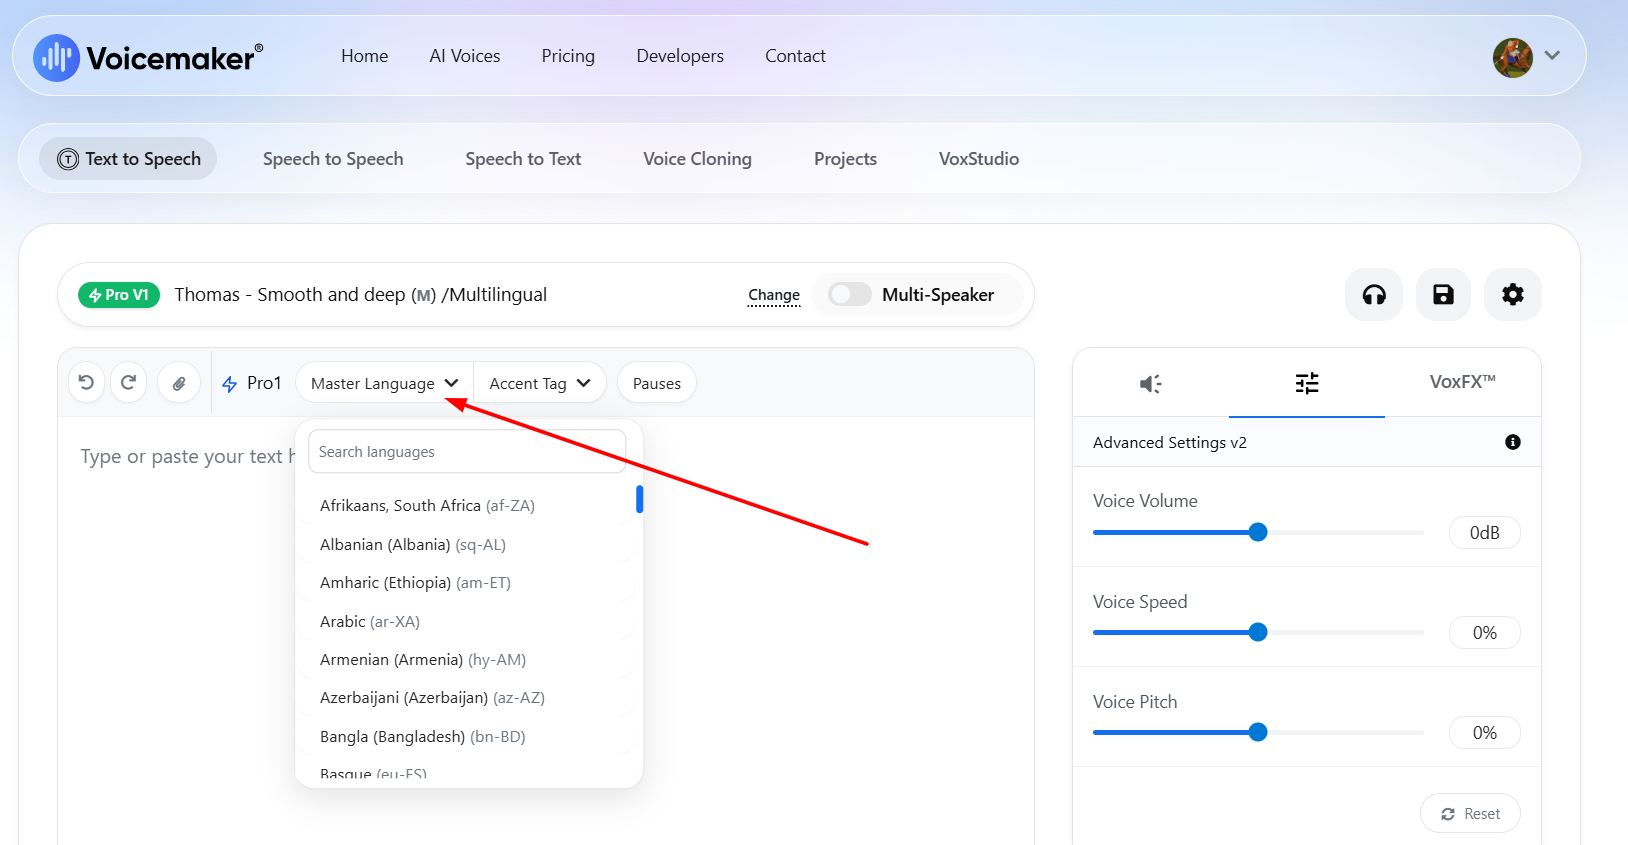Select Amharic (Ethiopia) language
Image resolution: width=1628 pixels, height=845 pixels.
tap(415, 583)
